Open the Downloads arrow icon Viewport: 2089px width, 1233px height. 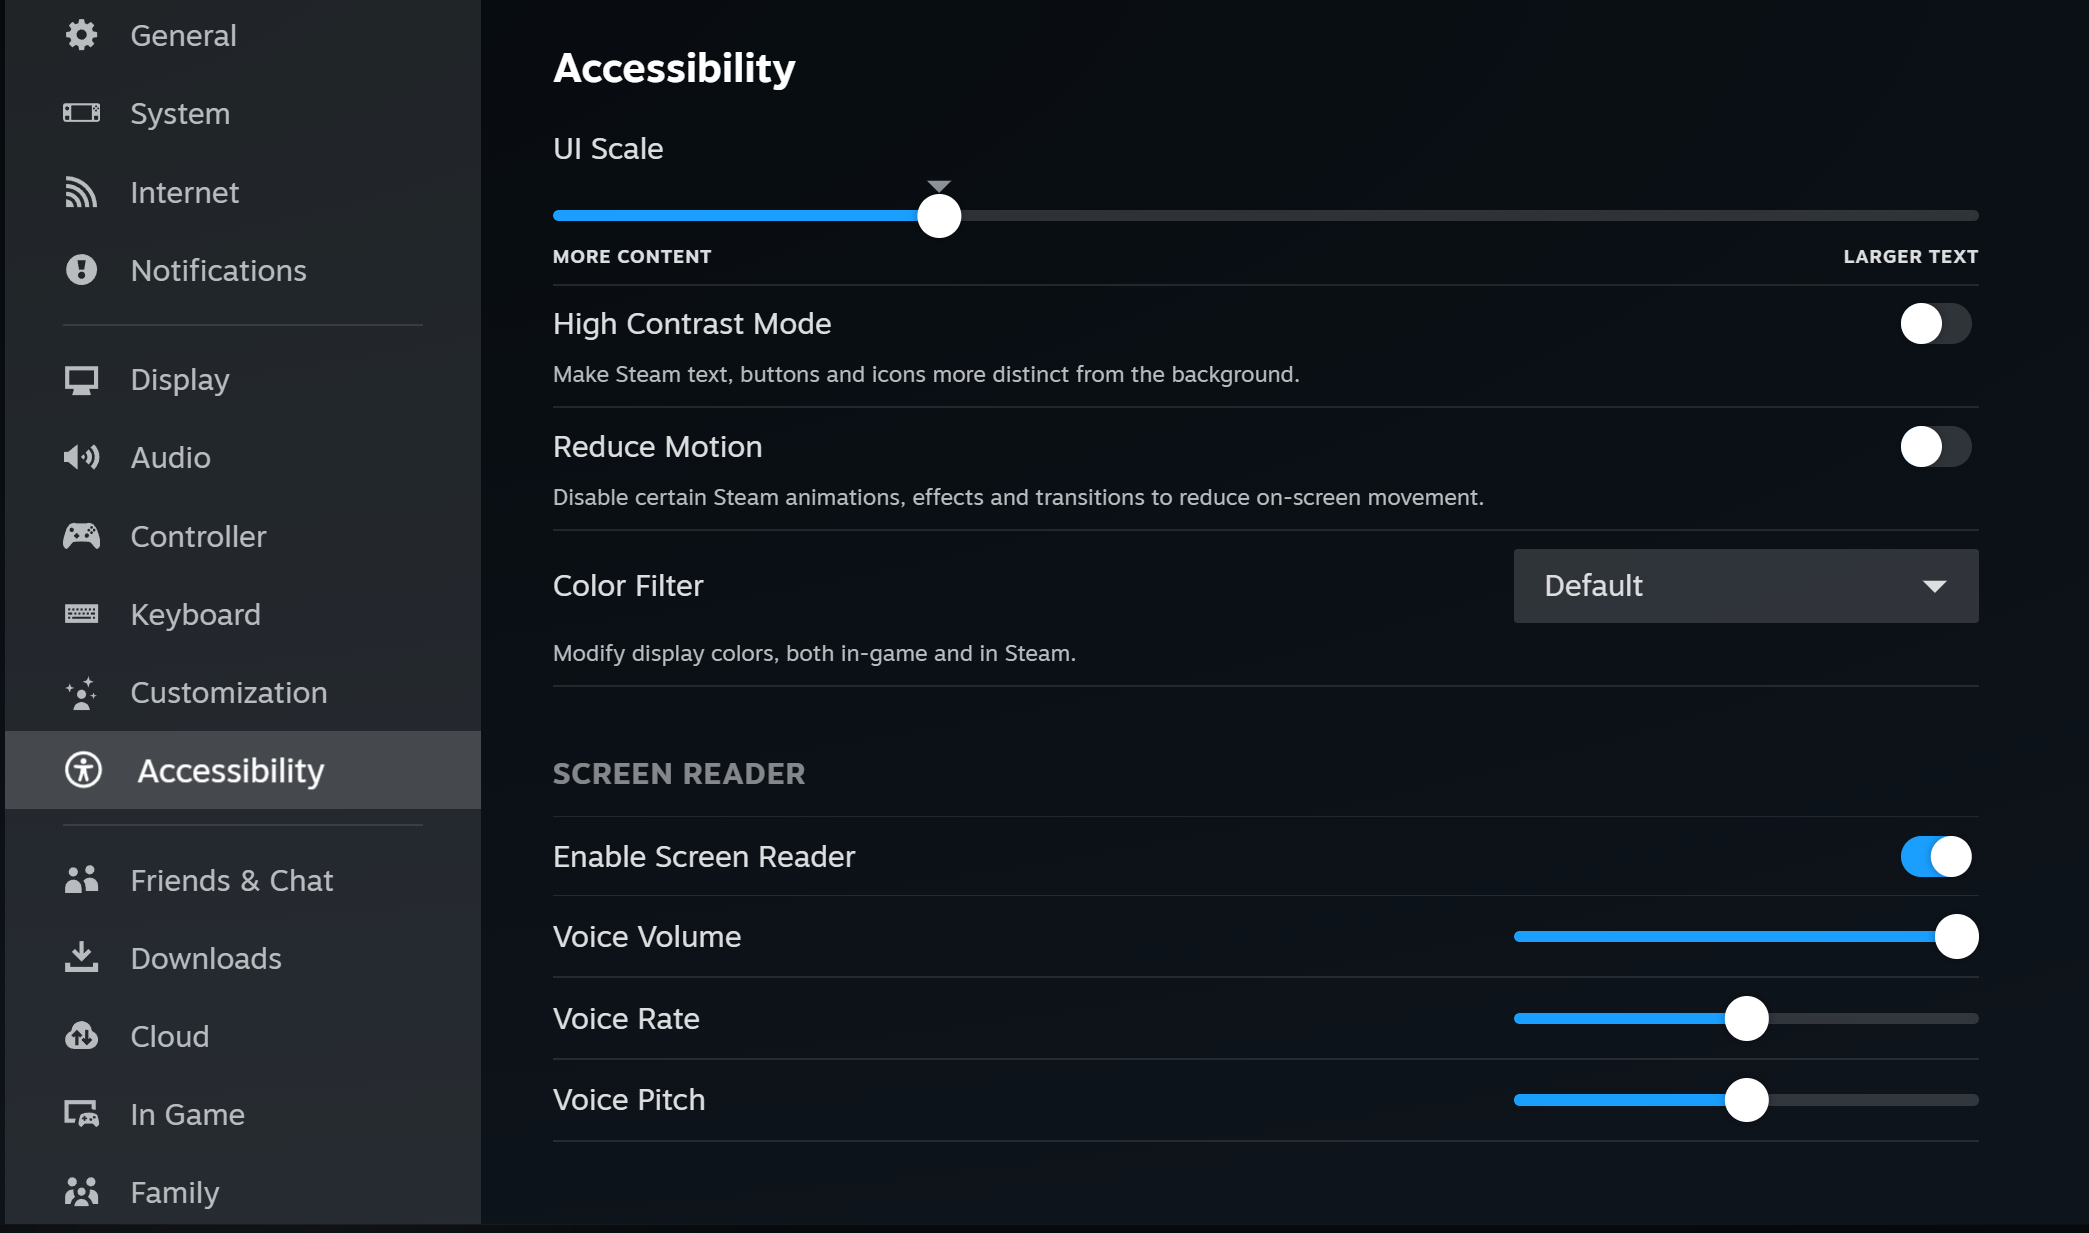pos(81,957)
